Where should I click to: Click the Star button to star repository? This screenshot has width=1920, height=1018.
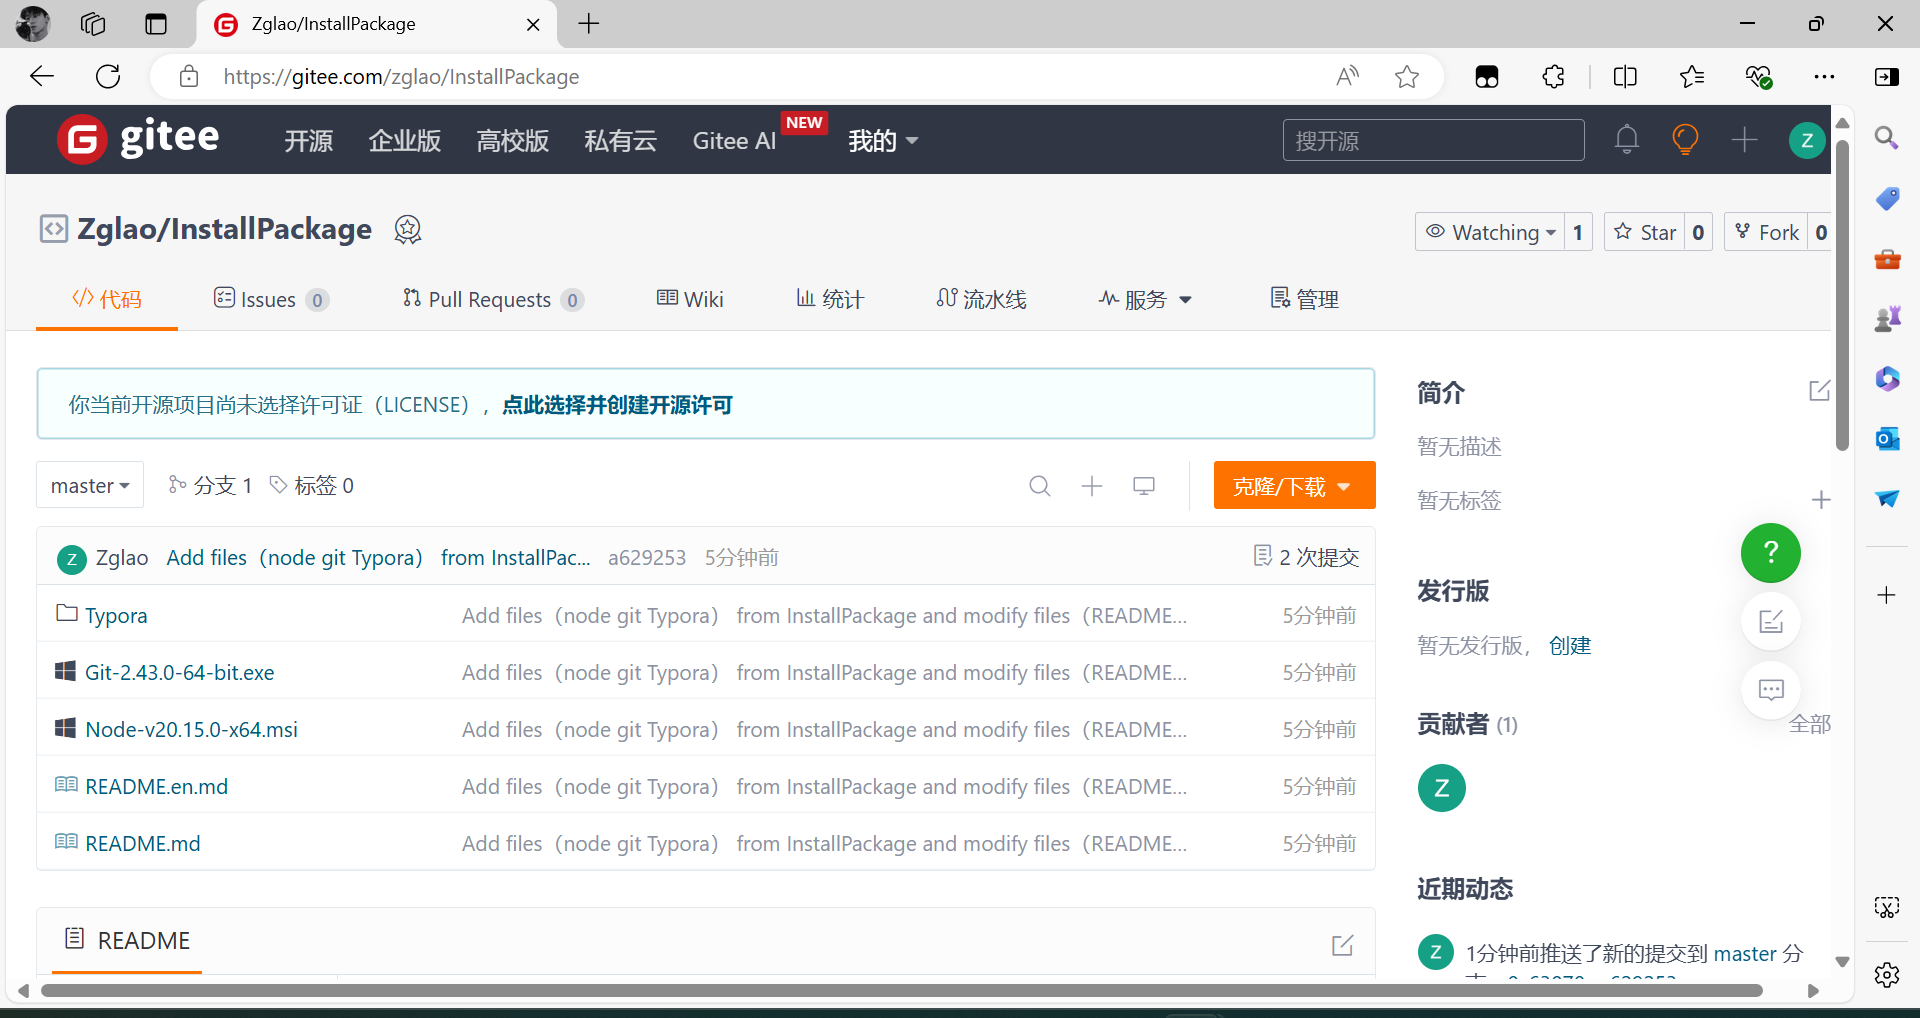[1645, 232]
